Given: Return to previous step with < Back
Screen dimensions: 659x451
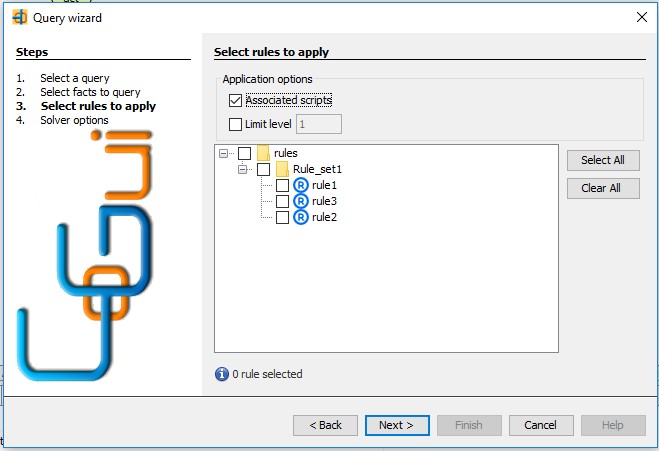Looking at the screenshot, I should 325,425.
